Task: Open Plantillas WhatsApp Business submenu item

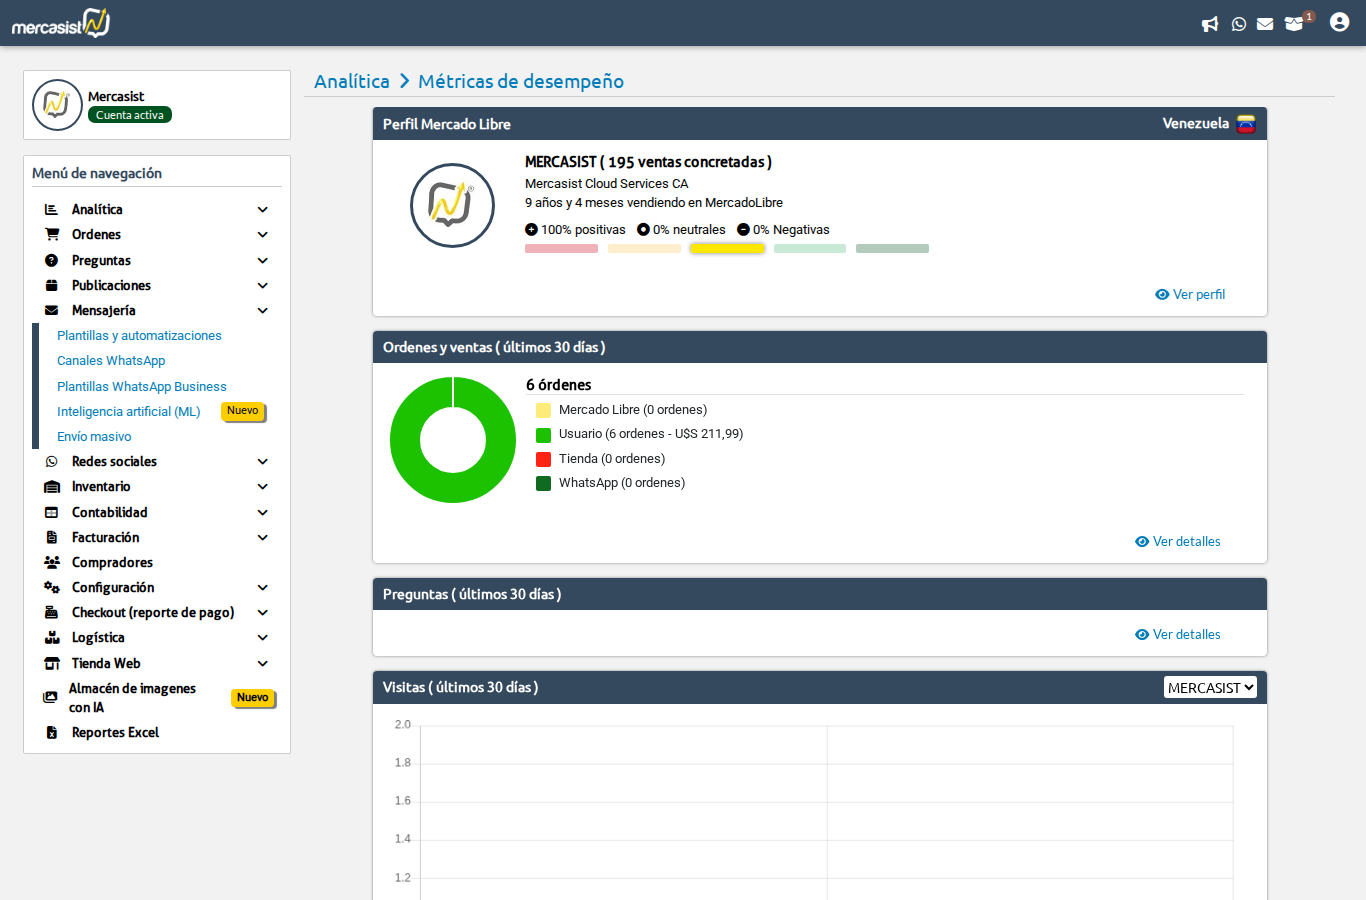Action: (x=142, y=387)
